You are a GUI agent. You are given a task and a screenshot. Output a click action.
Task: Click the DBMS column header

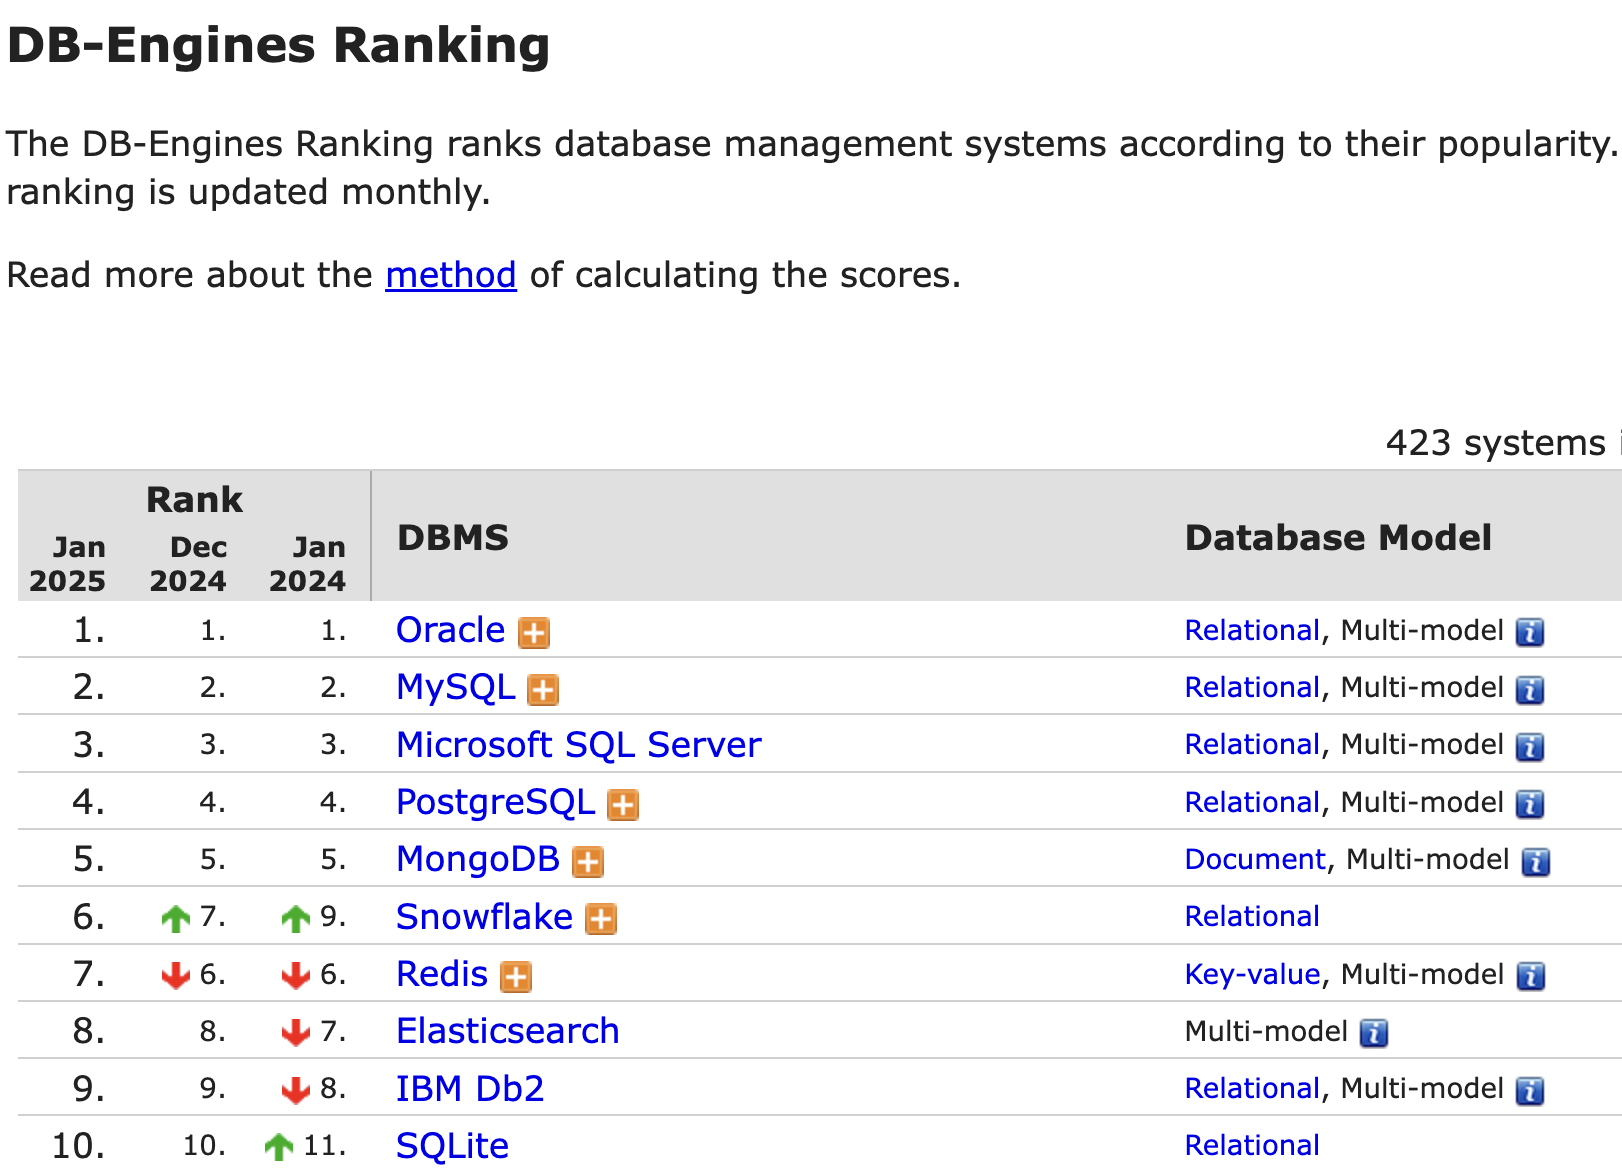pyautogui.click(x=453, y=538)
